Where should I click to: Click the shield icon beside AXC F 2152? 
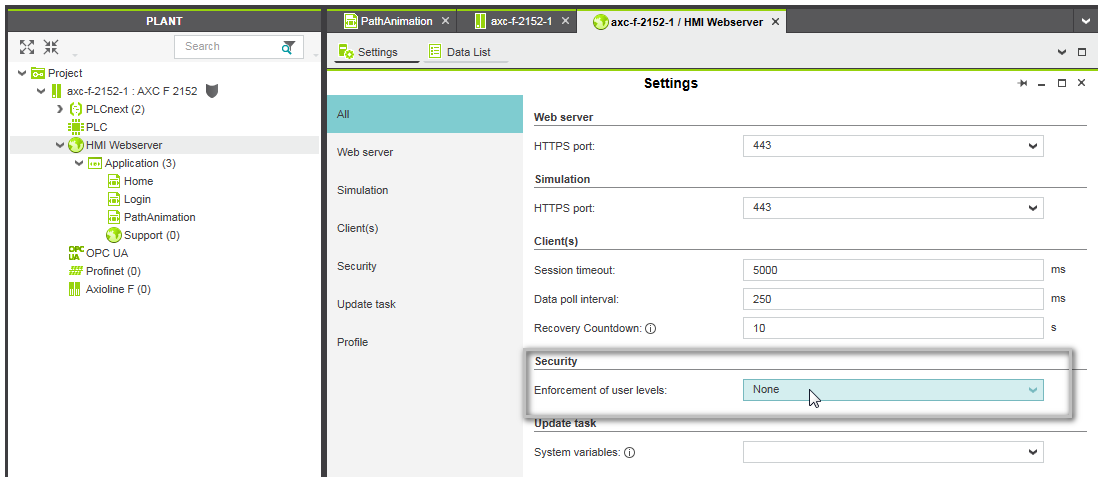point(211,91)
